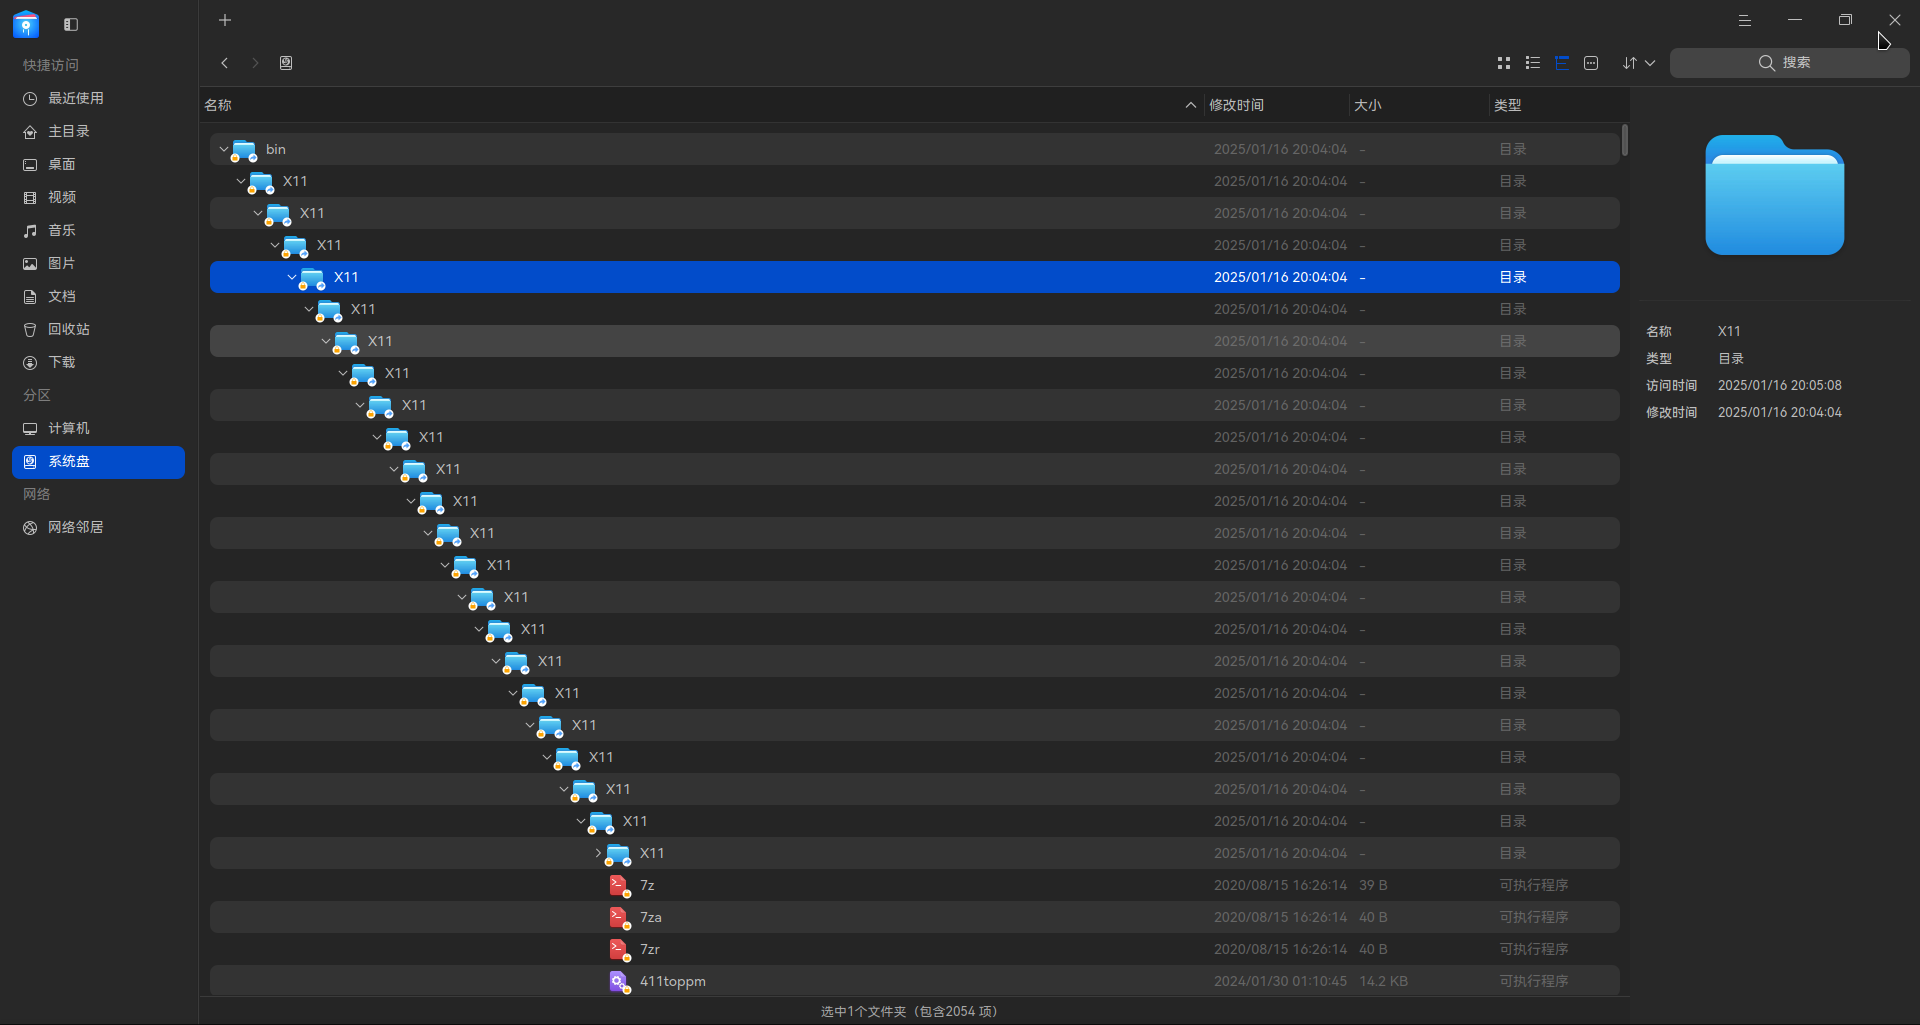Go to 主目录 home folder

(98, 131)
